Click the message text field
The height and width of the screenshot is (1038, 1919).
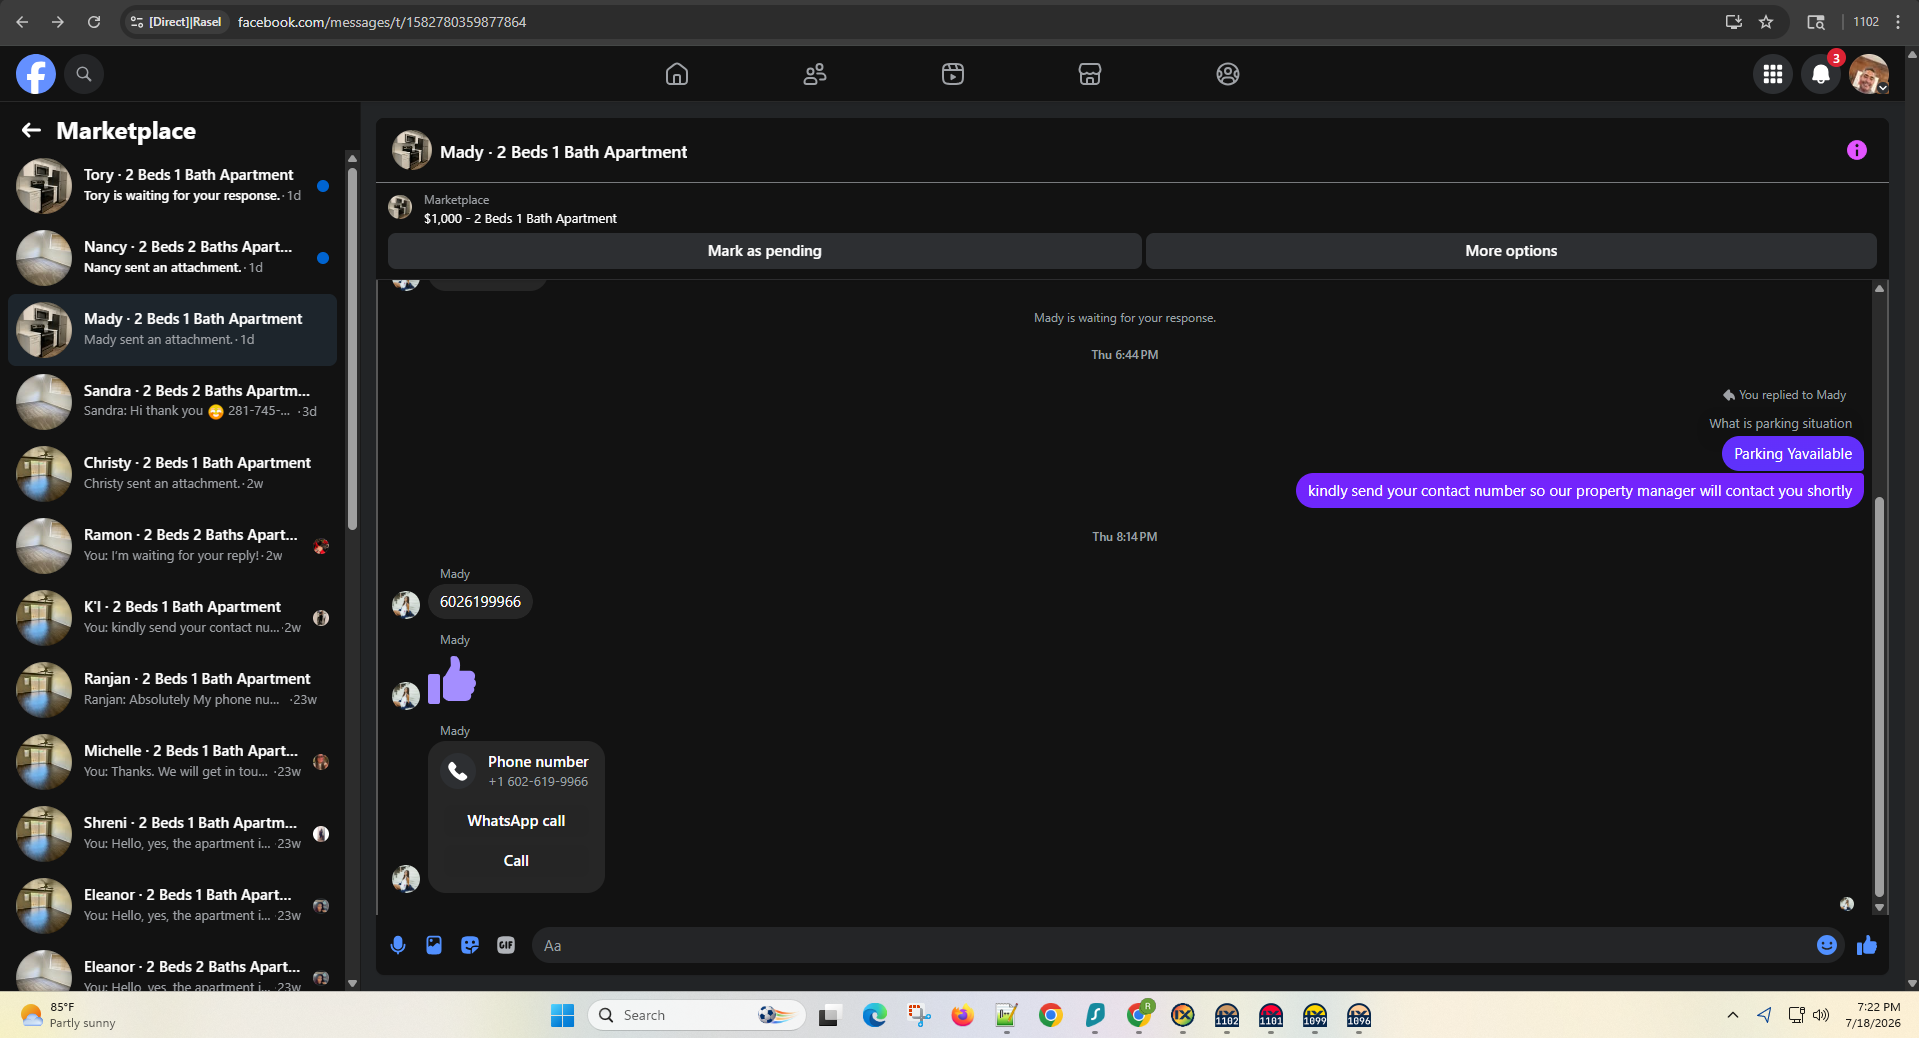tap(1175, 945)
